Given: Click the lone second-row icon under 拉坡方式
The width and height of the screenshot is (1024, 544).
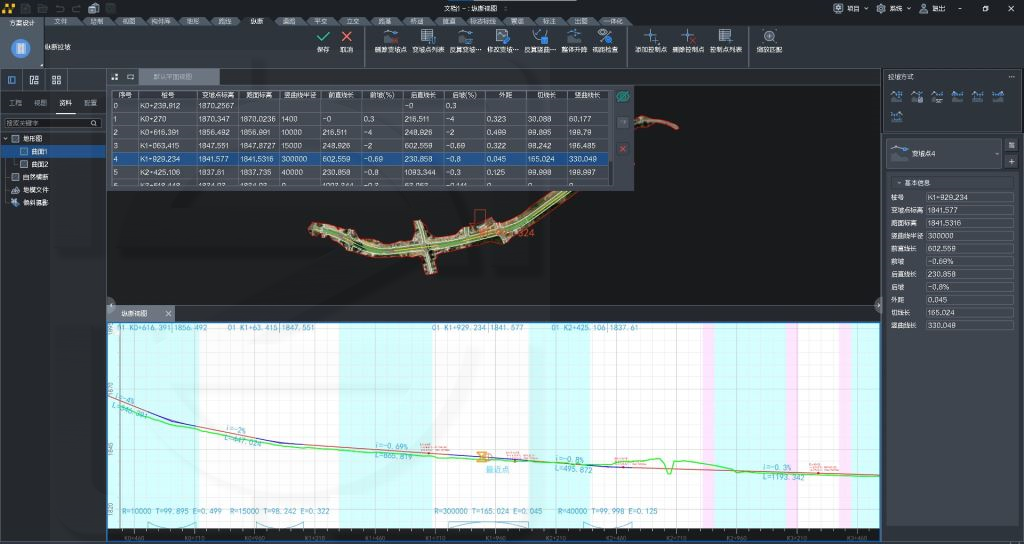Looking at the screenshot, I should 897,116.
